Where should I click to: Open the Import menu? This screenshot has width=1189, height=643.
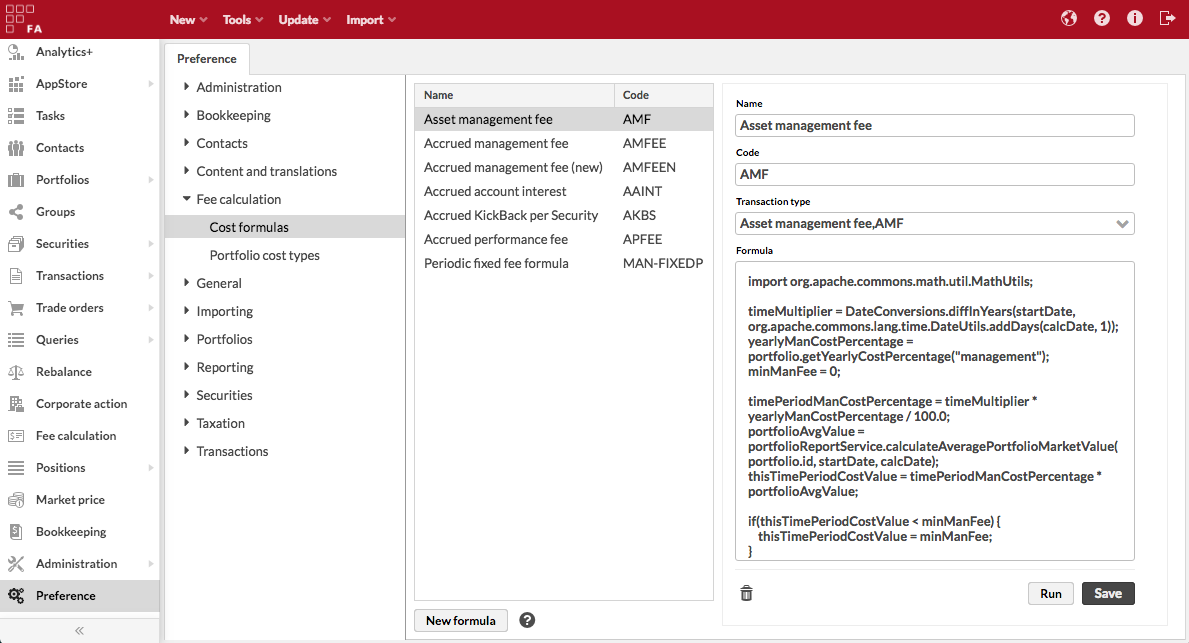pos(371,20)
